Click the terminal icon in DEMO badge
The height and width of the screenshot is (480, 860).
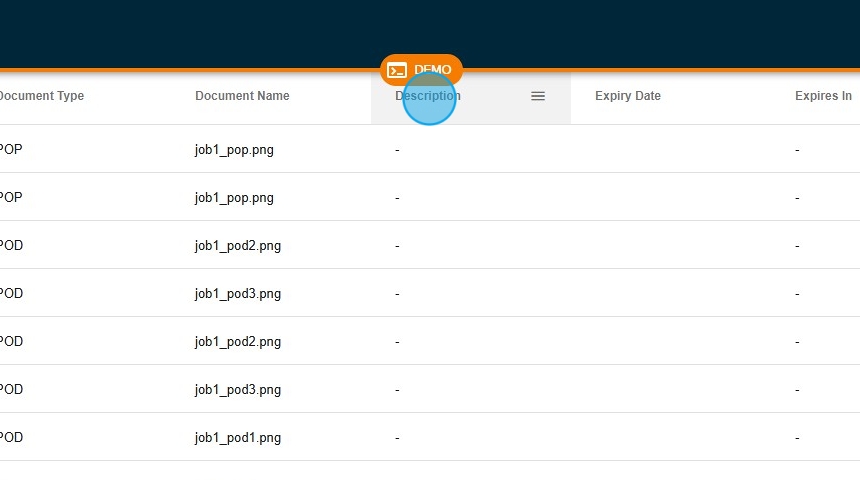click(397, 70)
